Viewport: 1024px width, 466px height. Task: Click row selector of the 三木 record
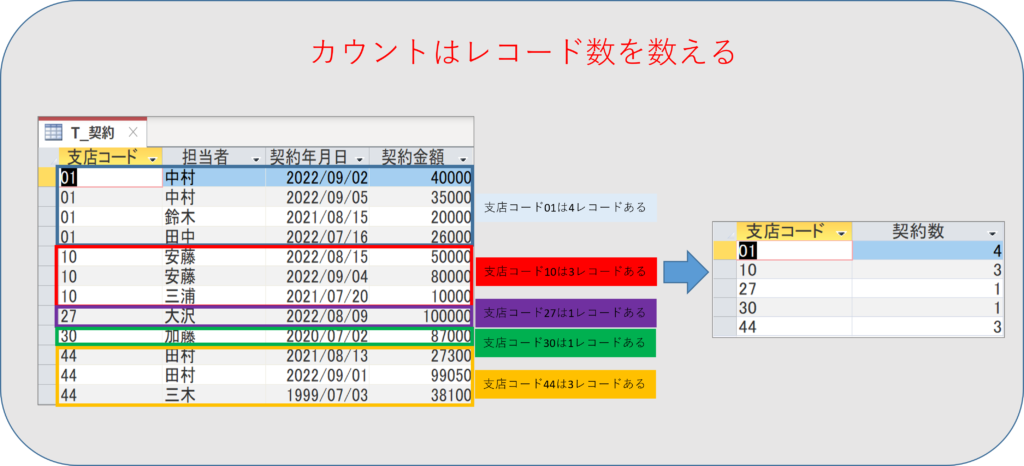point(49,395)
